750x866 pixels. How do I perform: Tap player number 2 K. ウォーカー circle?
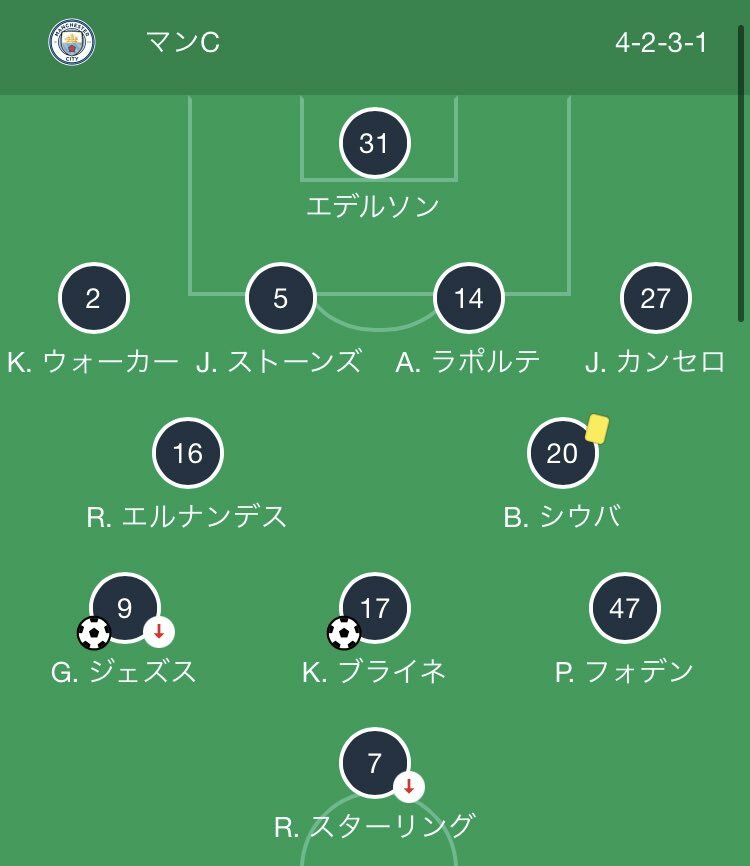[x=93, y=298]
